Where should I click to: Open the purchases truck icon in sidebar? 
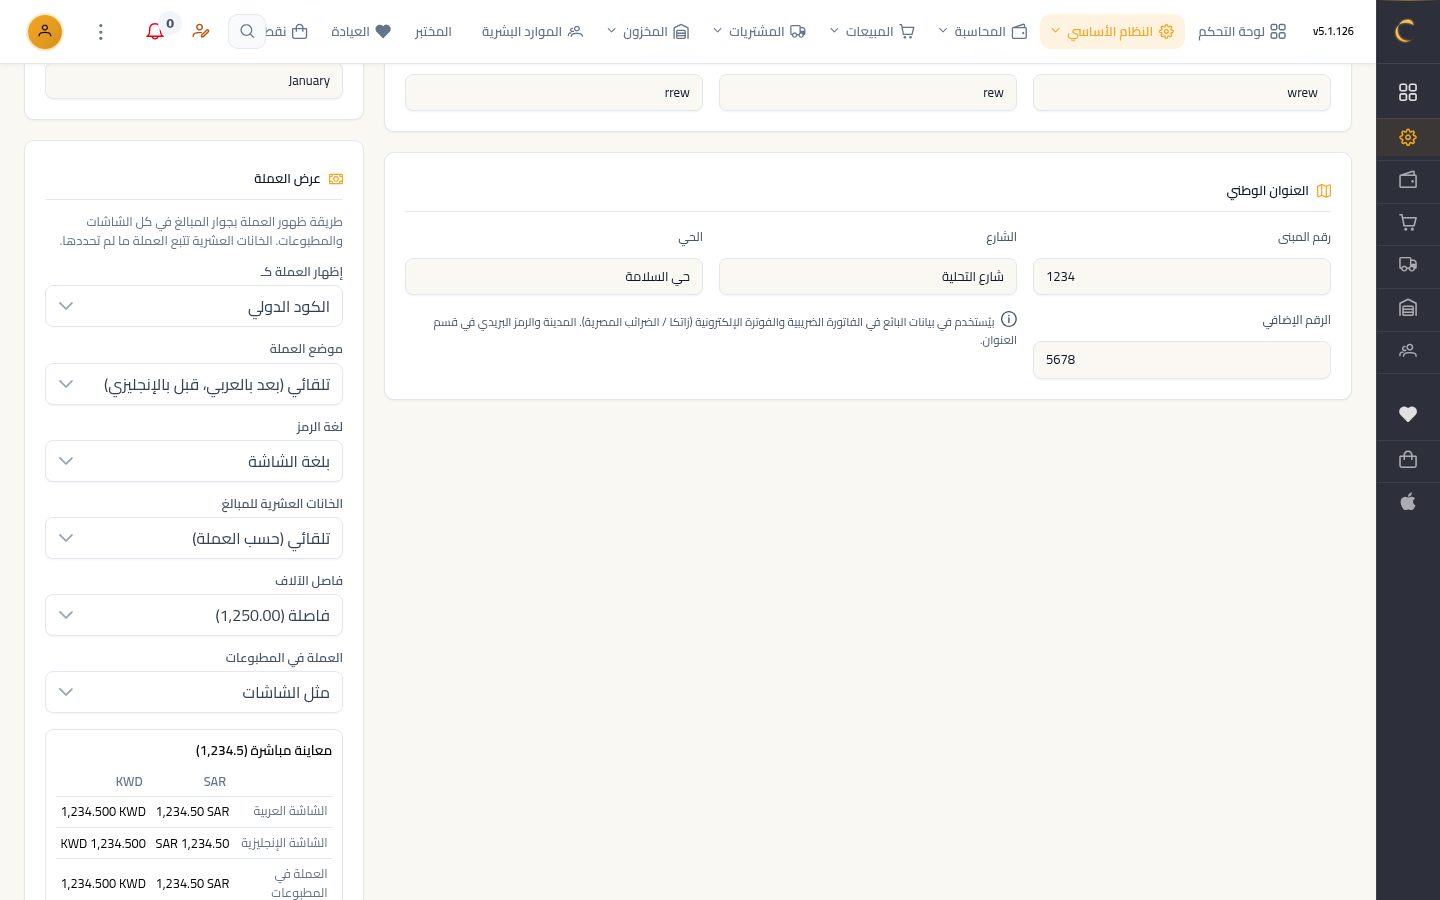coord(1408,265)
